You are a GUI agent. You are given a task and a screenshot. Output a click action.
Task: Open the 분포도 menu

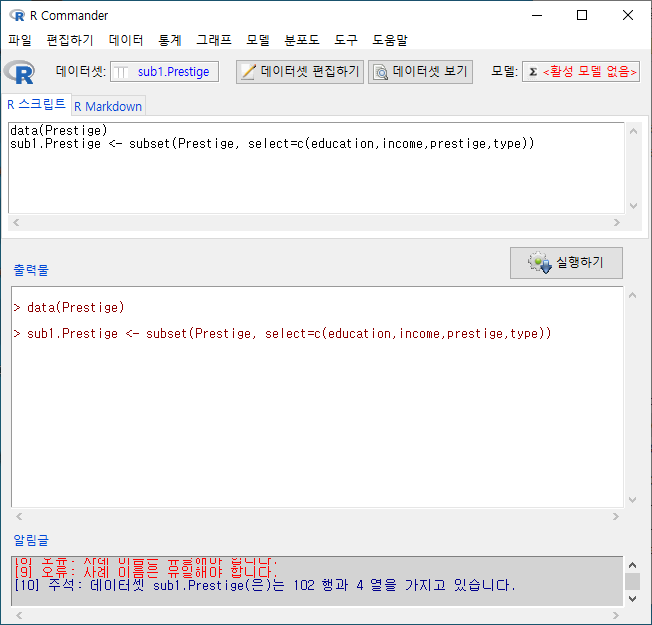point(301,40)
